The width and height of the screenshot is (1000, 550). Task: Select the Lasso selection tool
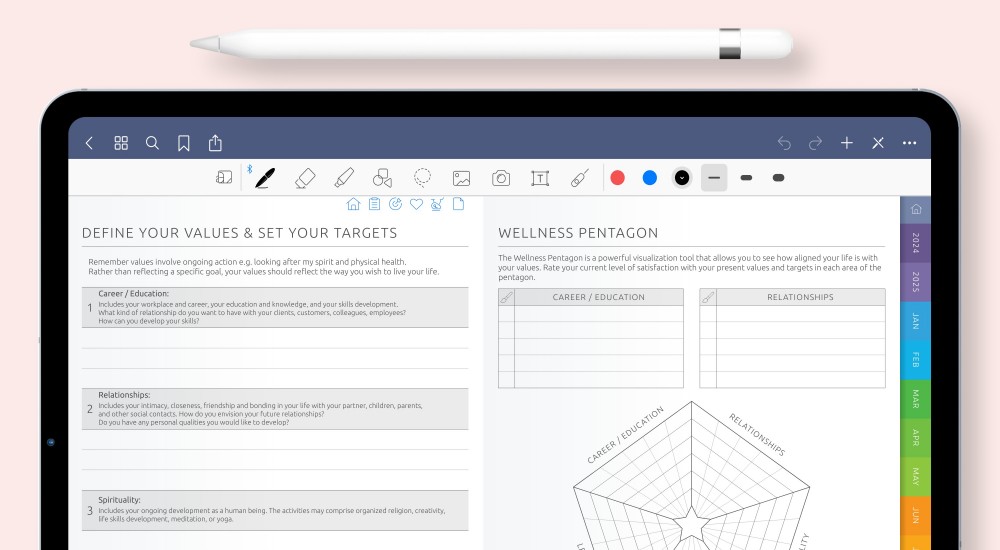[422, 177]
